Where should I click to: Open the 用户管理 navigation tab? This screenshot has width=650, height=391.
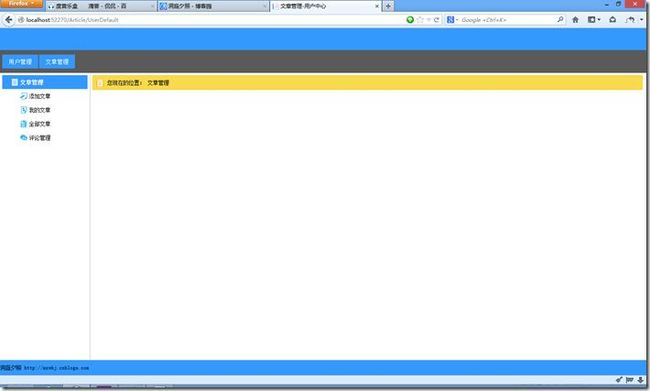coord(20,62)
